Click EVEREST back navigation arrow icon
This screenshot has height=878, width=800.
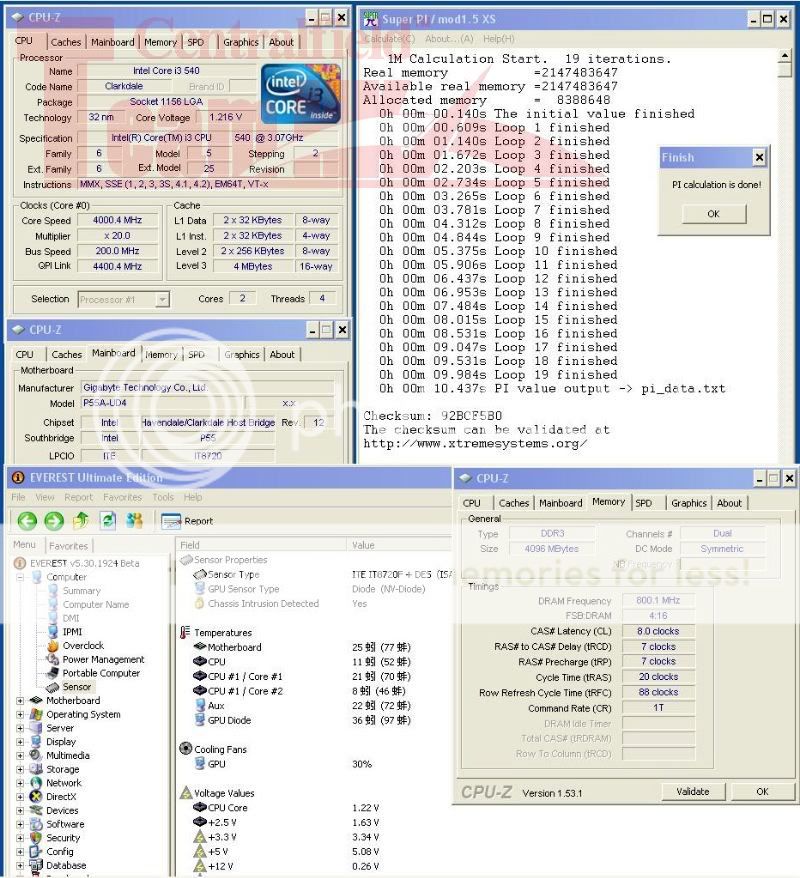[27, 521]
